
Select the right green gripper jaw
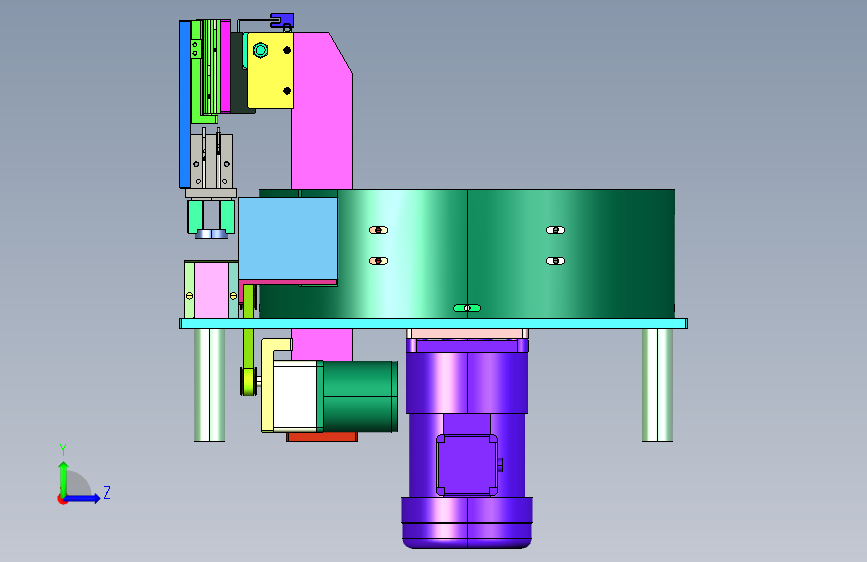[227, 216]
